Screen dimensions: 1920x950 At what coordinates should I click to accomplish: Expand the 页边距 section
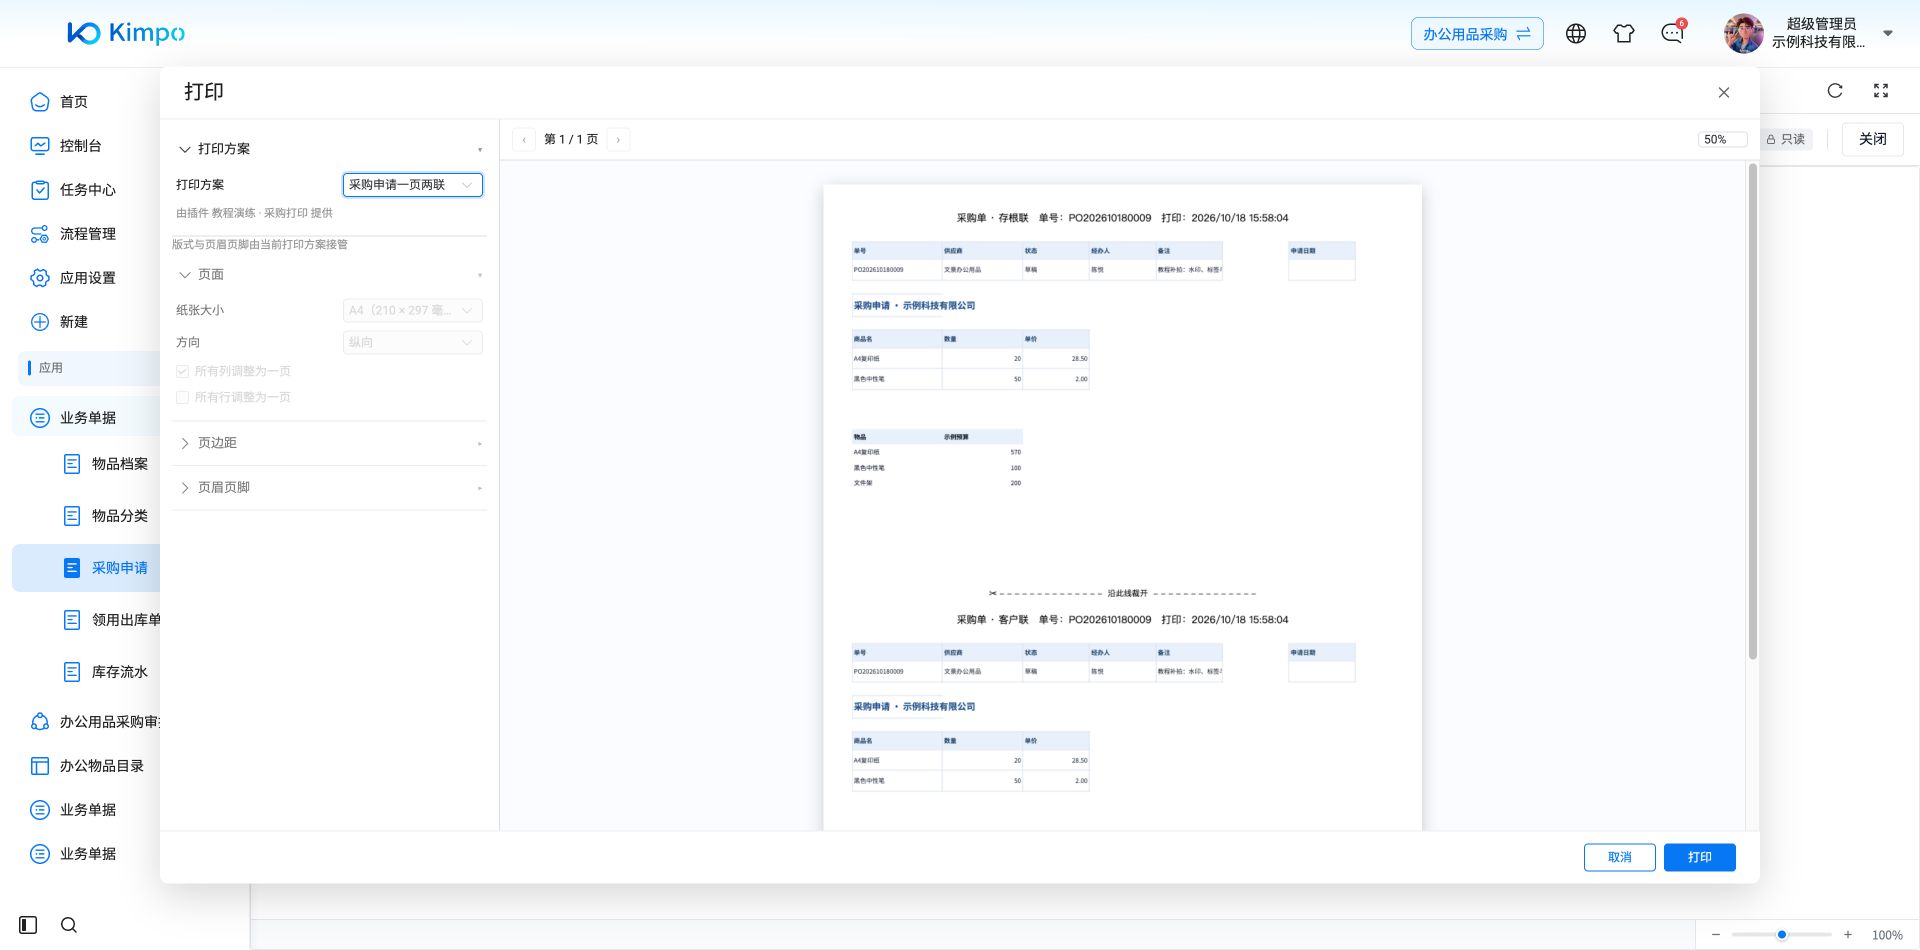(329, 443)
